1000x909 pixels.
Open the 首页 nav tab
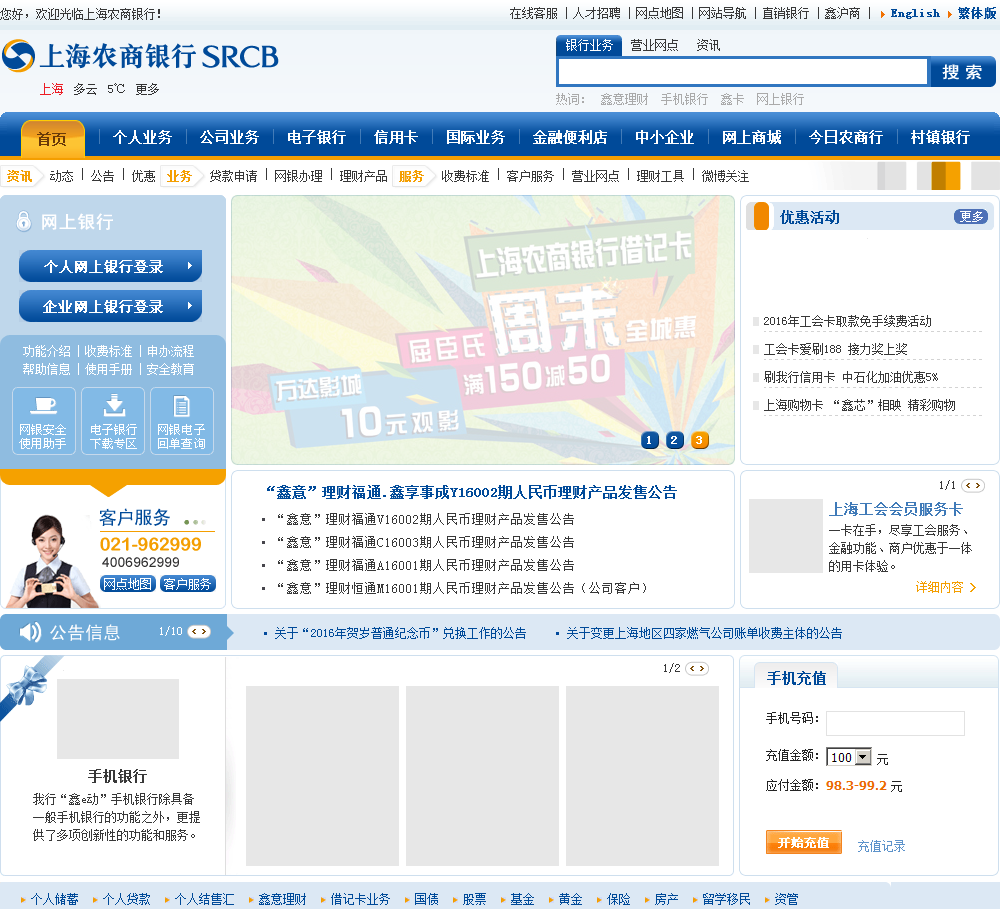(x=52, y=138)
